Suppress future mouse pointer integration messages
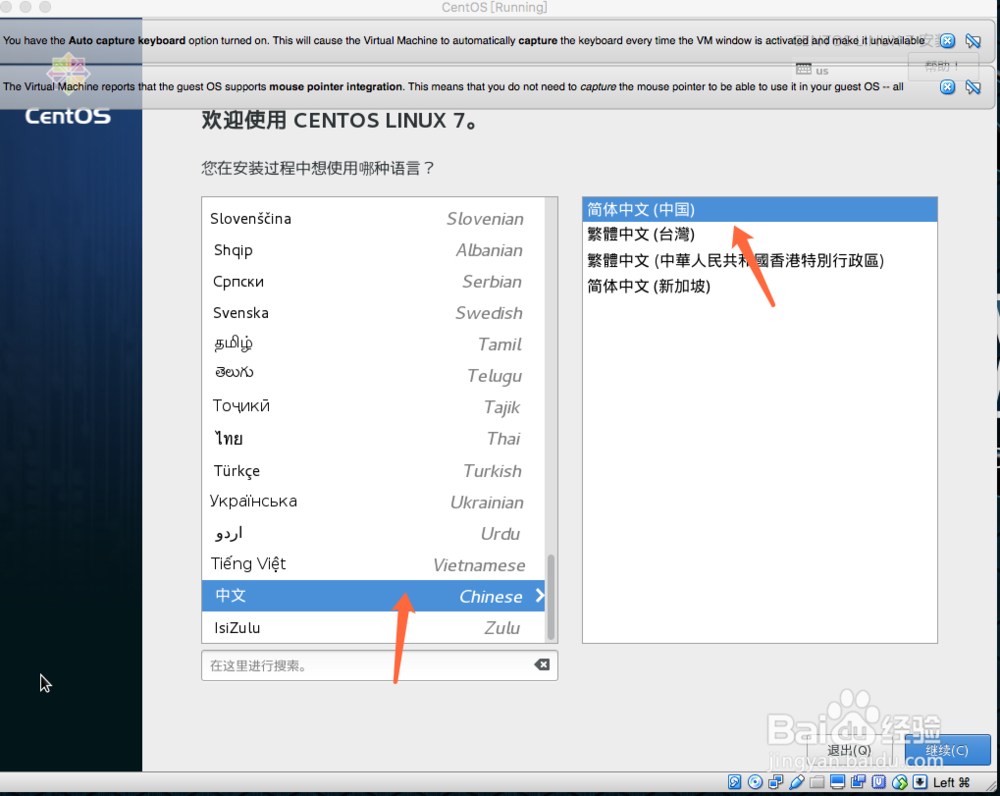Screen dimensions: 1000x796 [x=973, y=87]
